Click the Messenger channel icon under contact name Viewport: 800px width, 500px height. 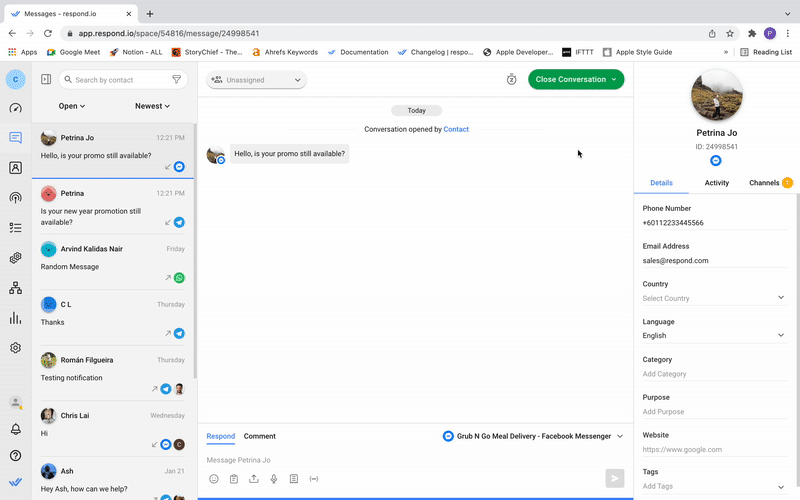[x=716, y=161]
